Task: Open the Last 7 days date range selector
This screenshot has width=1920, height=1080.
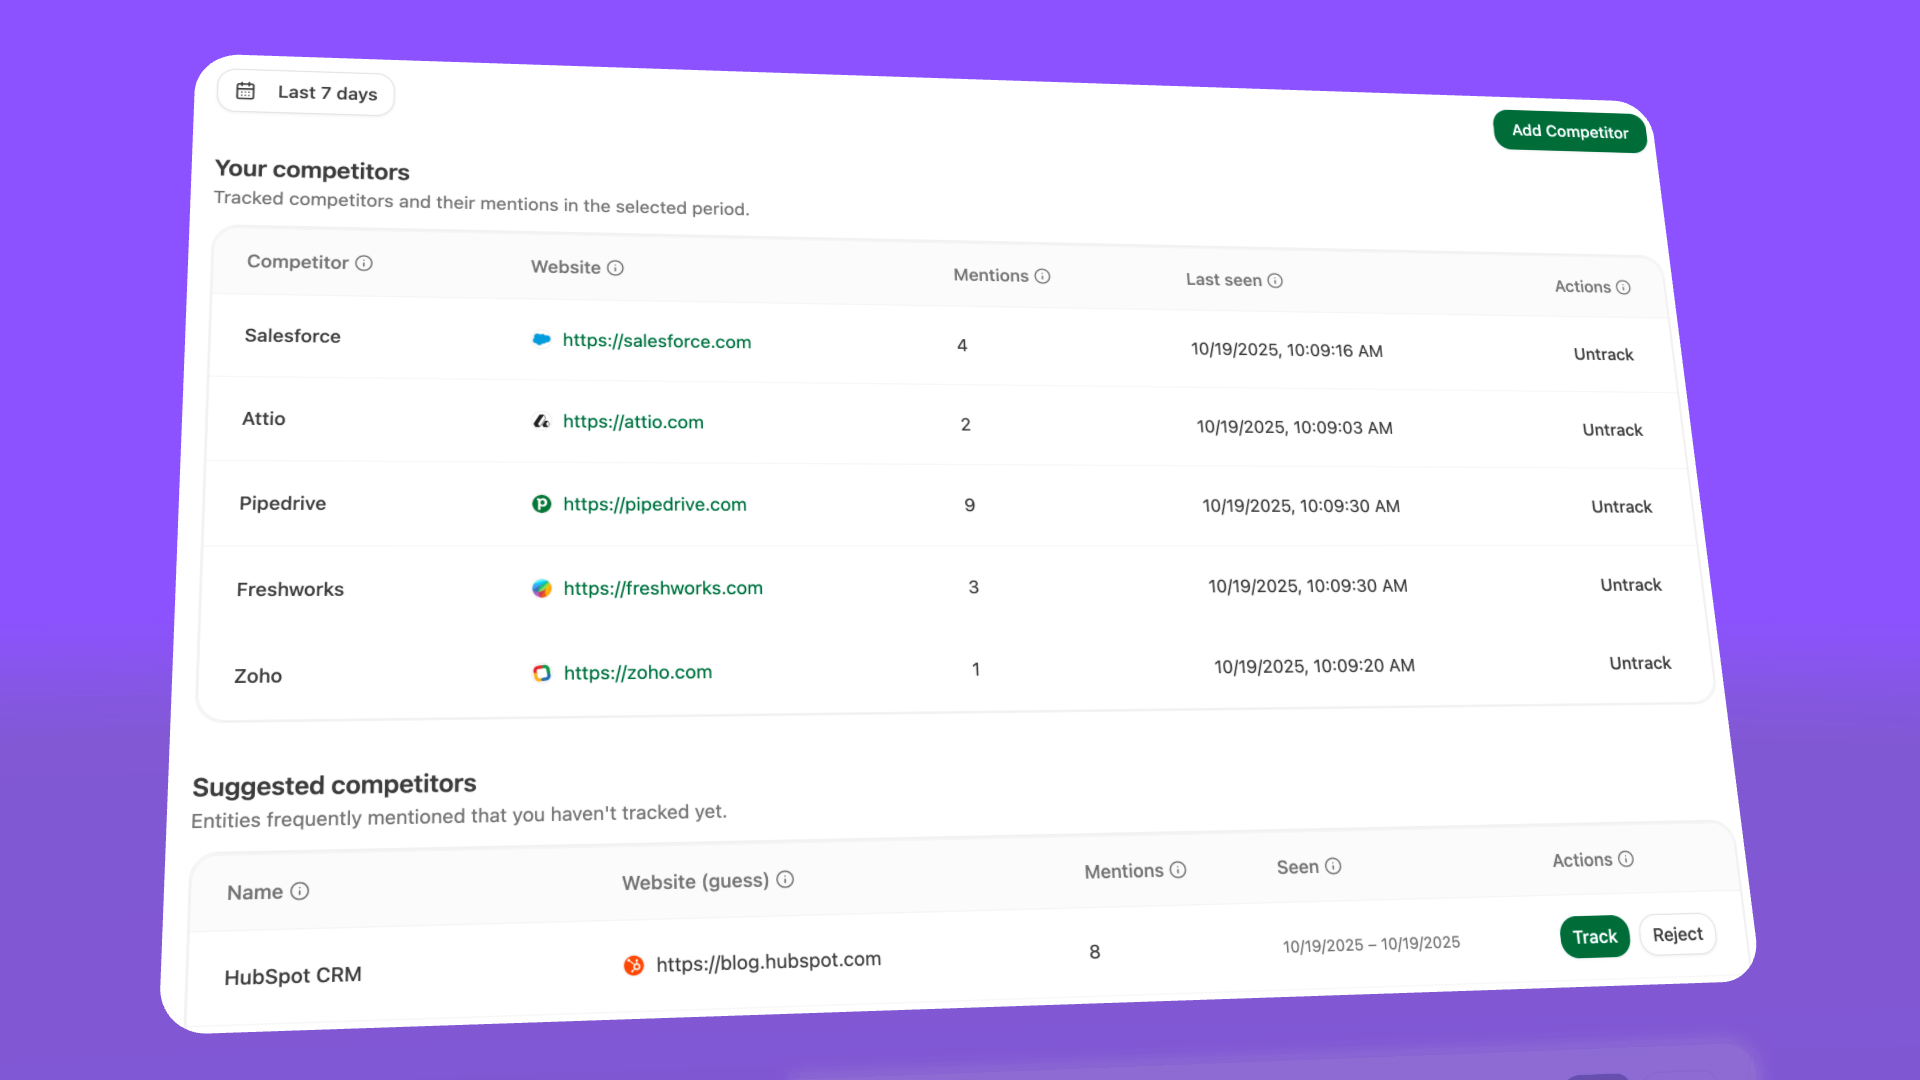Action: (x=305, y=92)
